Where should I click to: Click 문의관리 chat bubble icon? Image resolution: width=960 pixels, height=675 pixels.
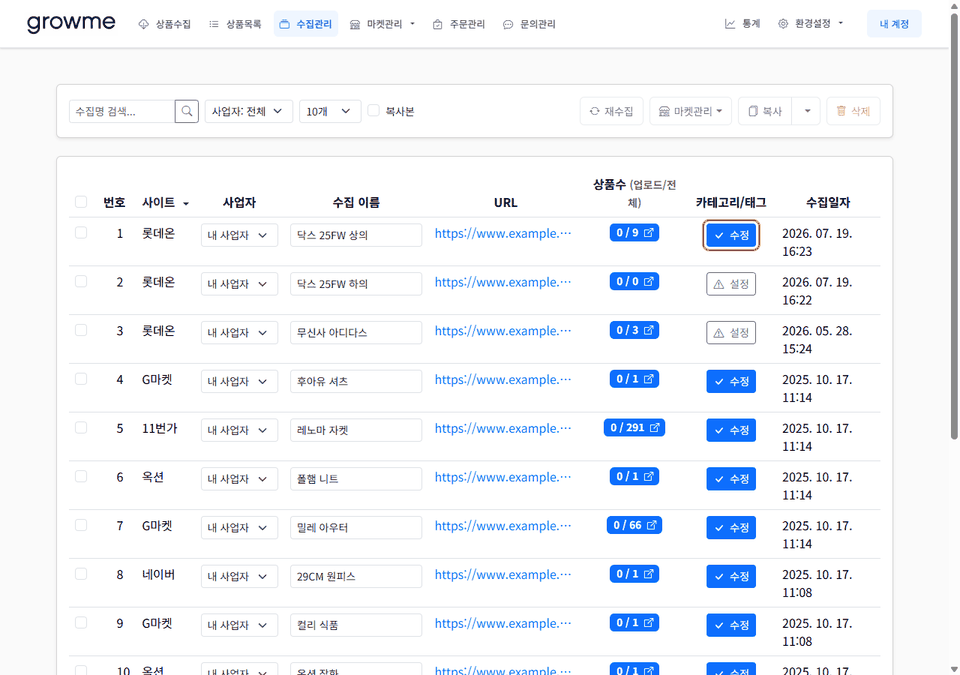[508, 25]
